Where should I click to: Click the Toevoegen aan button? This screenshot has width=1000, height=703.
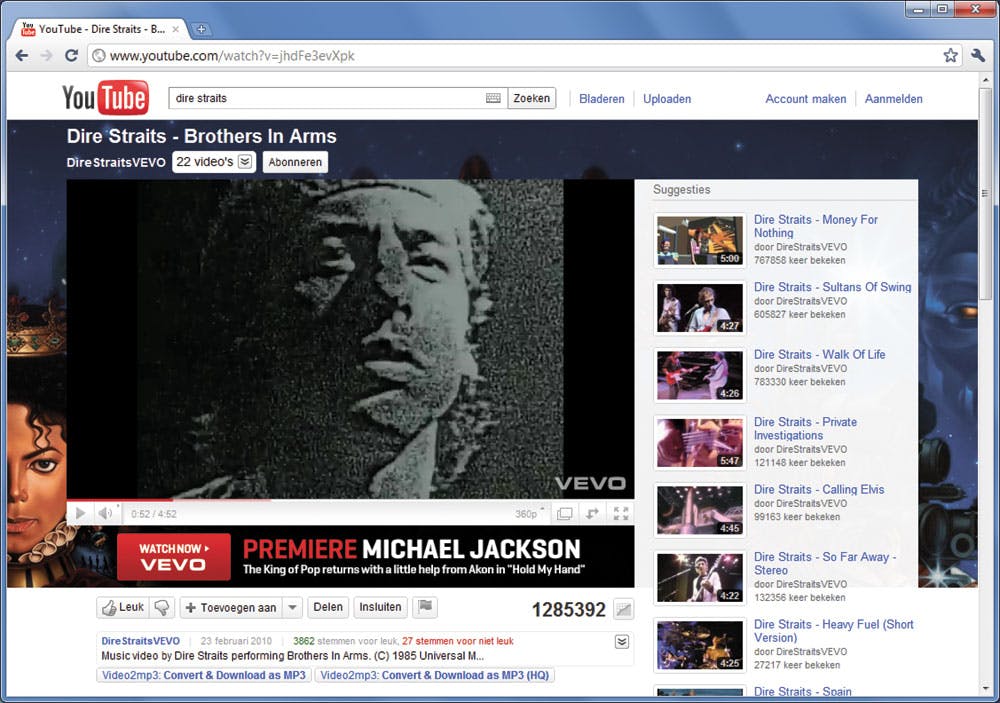[232, 607]
